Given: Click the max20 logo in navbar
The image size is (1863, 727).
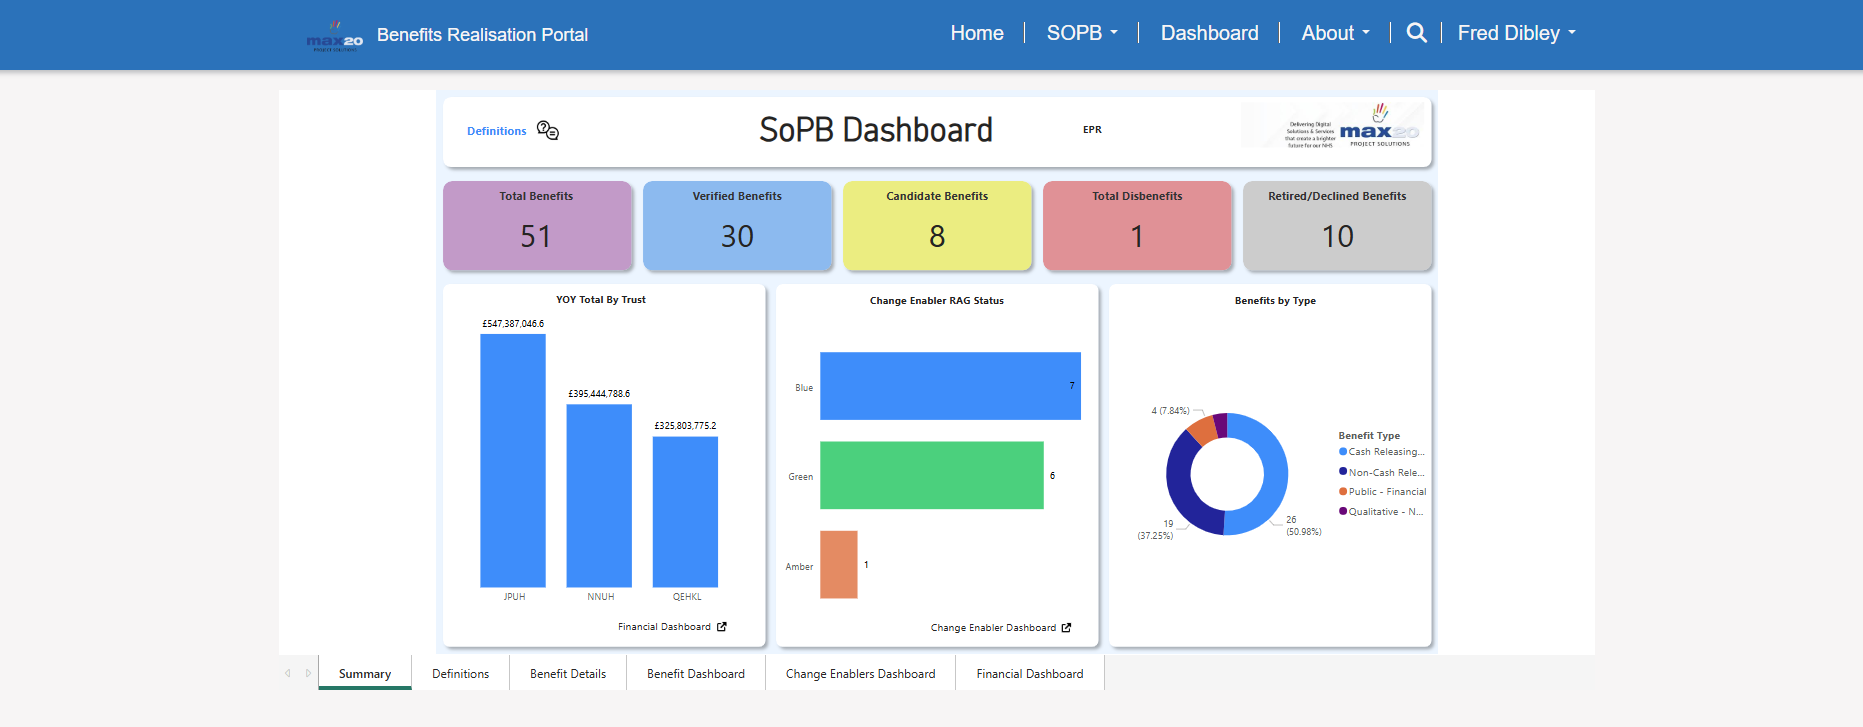Looking at the screenshot, I should click(x=334, y=36).
